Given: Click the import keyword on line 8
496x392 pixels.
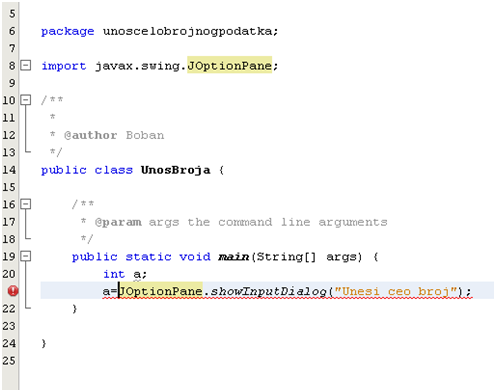Looking at the screenshot, I should pos(64,66).
